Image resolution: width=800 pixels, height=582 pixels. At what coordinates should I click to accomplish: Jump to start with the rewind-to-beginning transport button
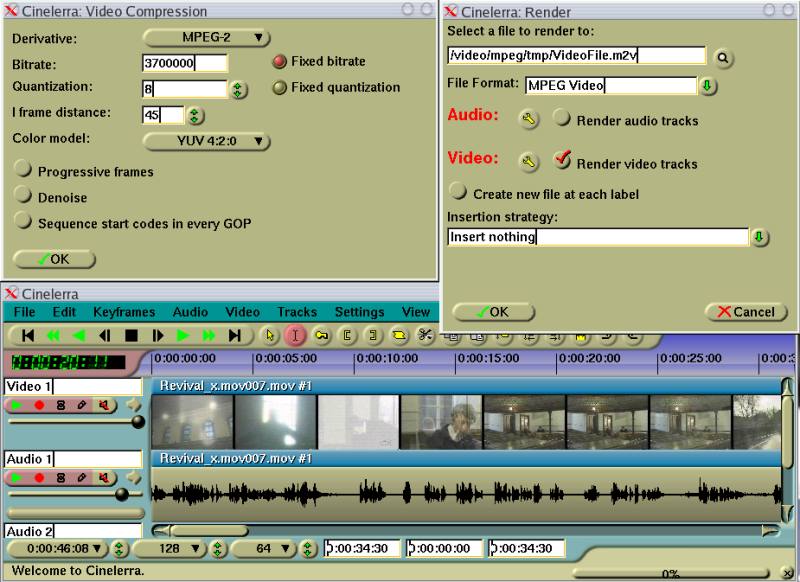point(28,335)
